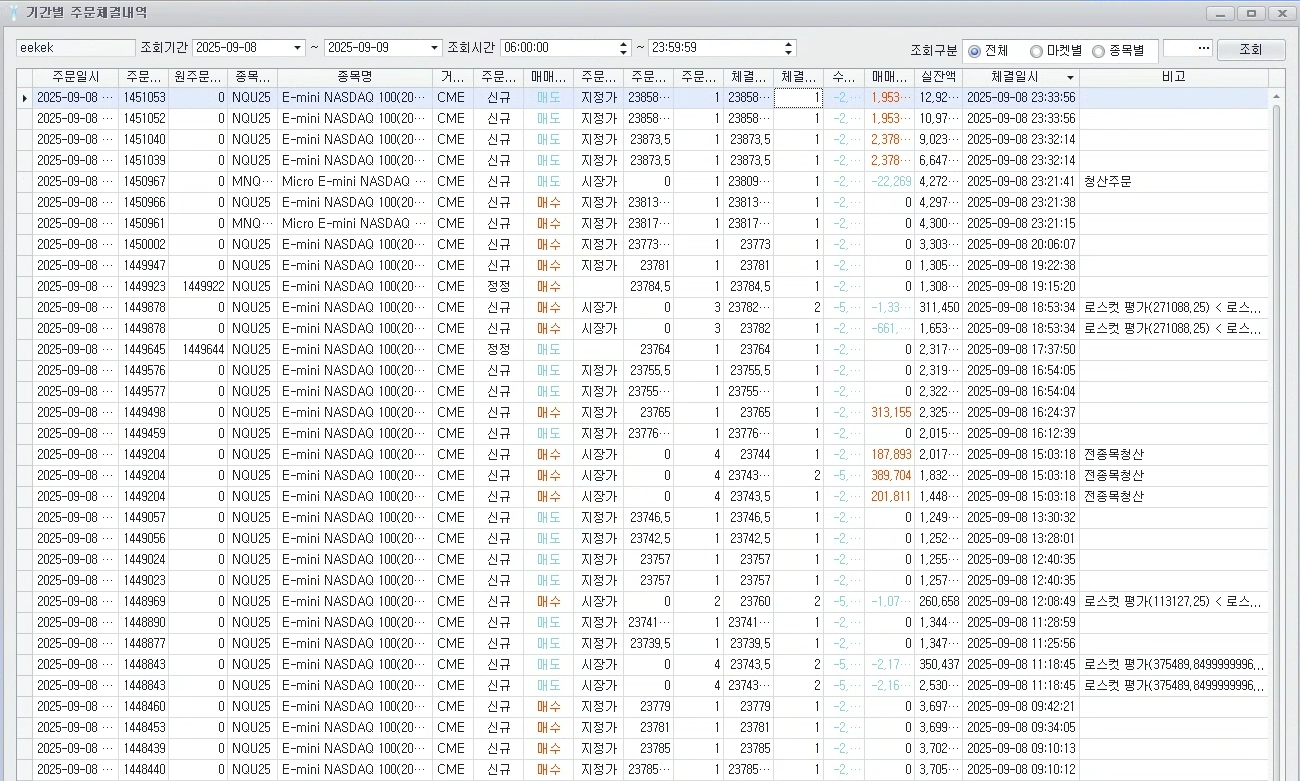The width and height of the screenshot is (1300, 781).
Task: Click the -22,269 profit/loss value
Action: pos(891,182)
